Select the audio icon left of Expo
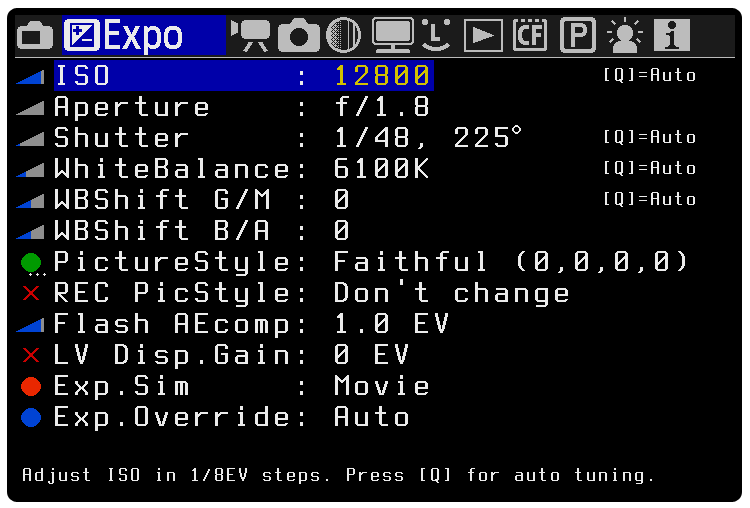Screen dimensions: 750x508 pos(35,36)
